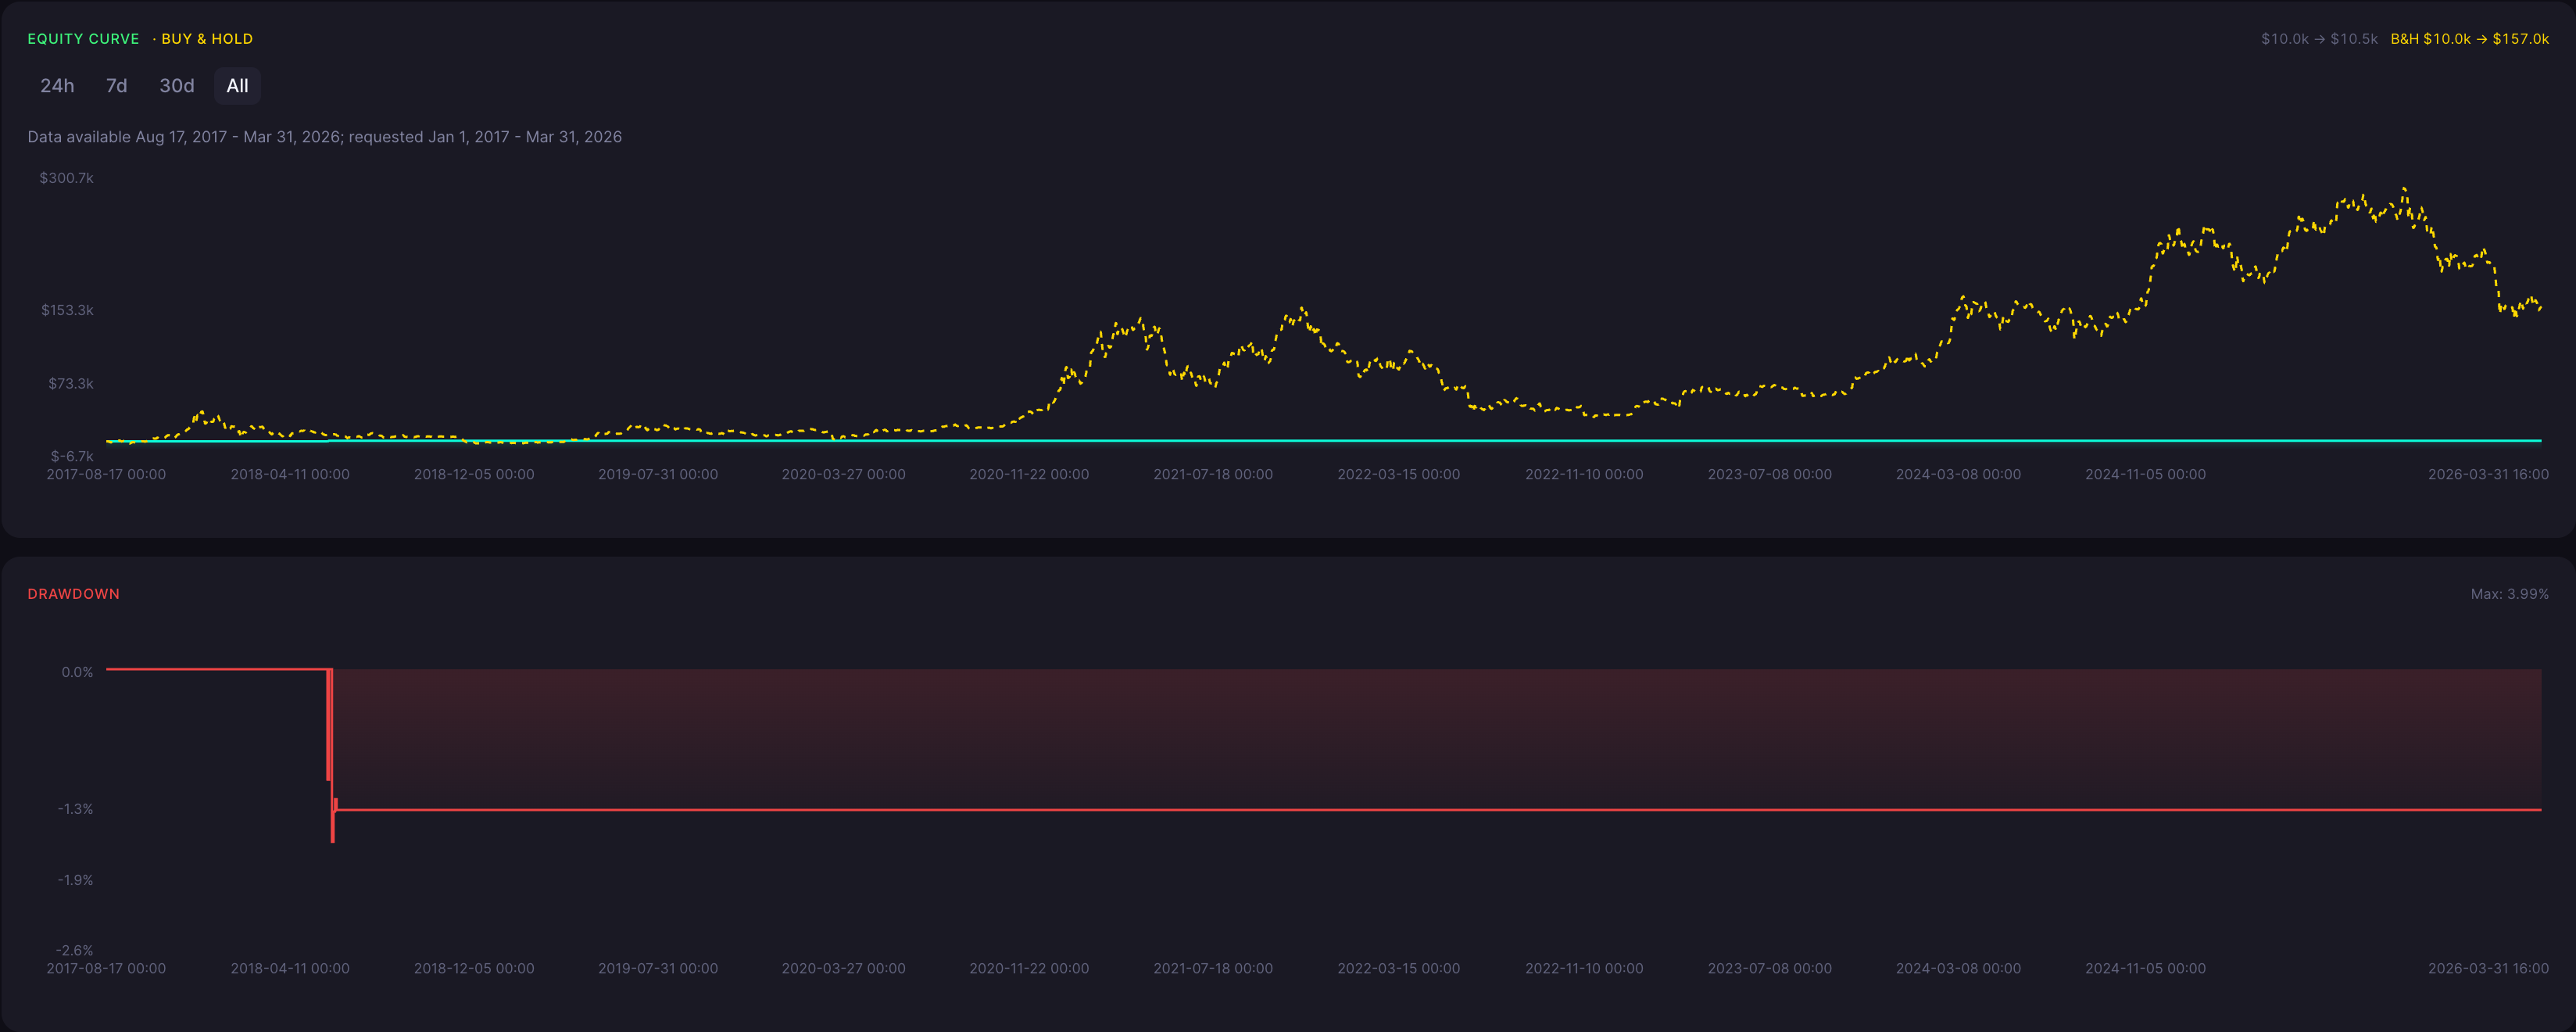Click drawdown chart 2018-04-11 00:00 date label

click(290, 968)
